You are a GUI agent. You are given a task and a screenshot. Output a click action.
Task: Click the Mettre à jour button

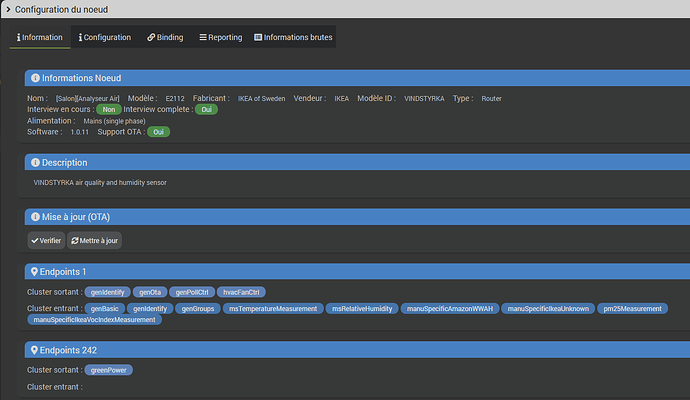(x=94, y=240)
